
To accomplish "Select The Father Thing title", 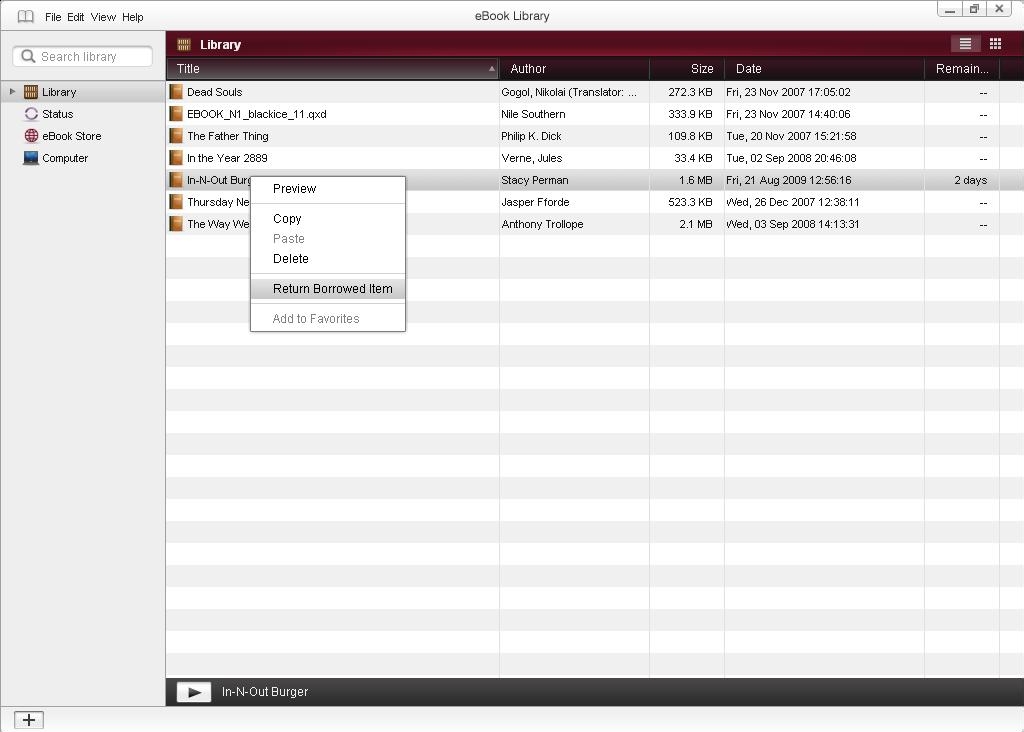I will point(228,136).
